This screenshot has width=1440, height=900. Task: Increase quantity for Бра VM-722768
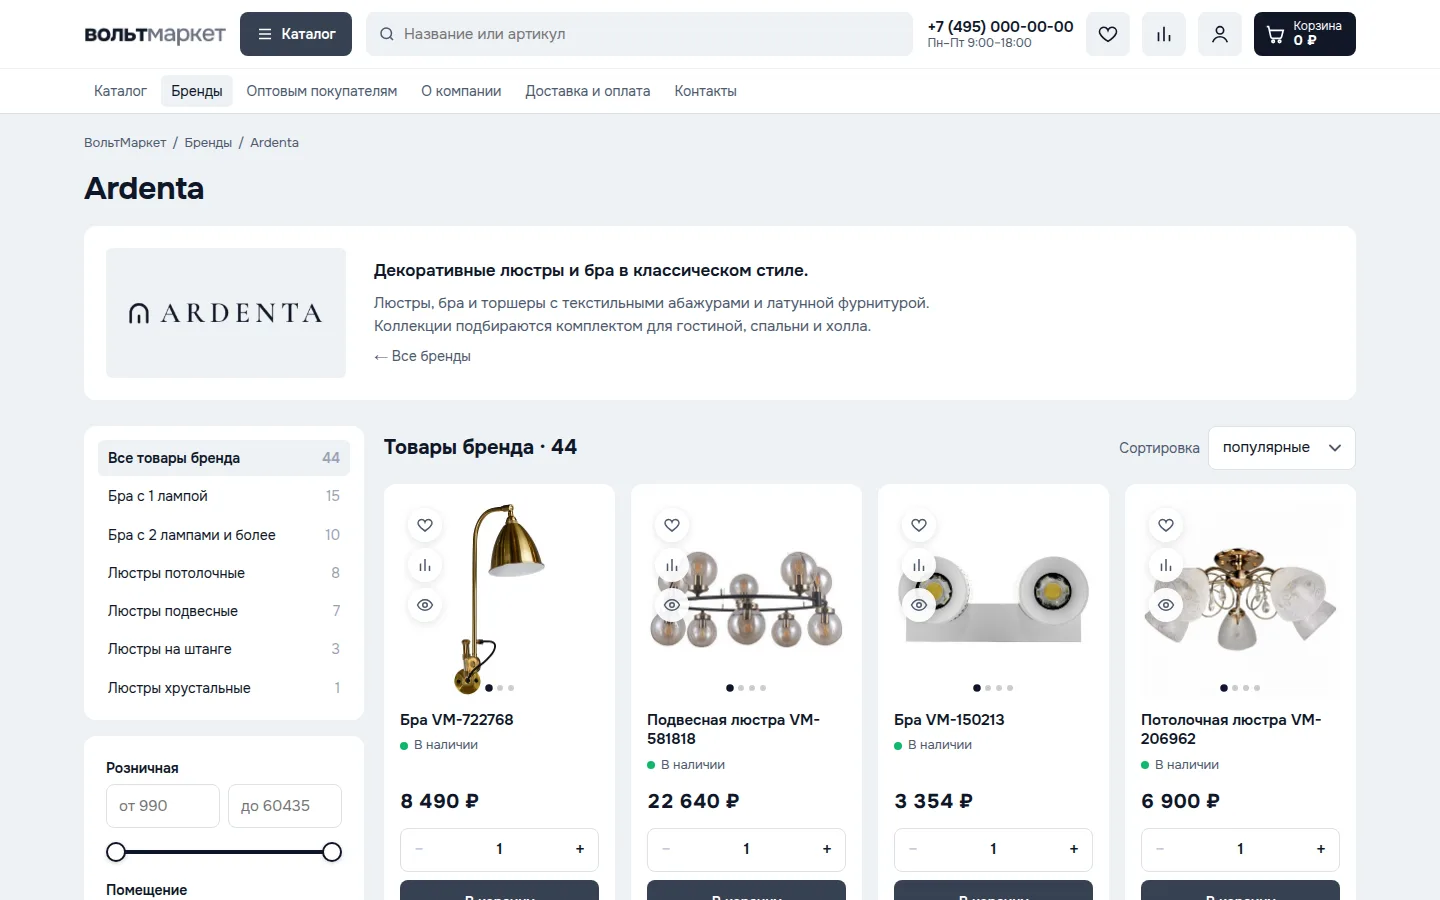pyautogui.click(x=580, y=849)
